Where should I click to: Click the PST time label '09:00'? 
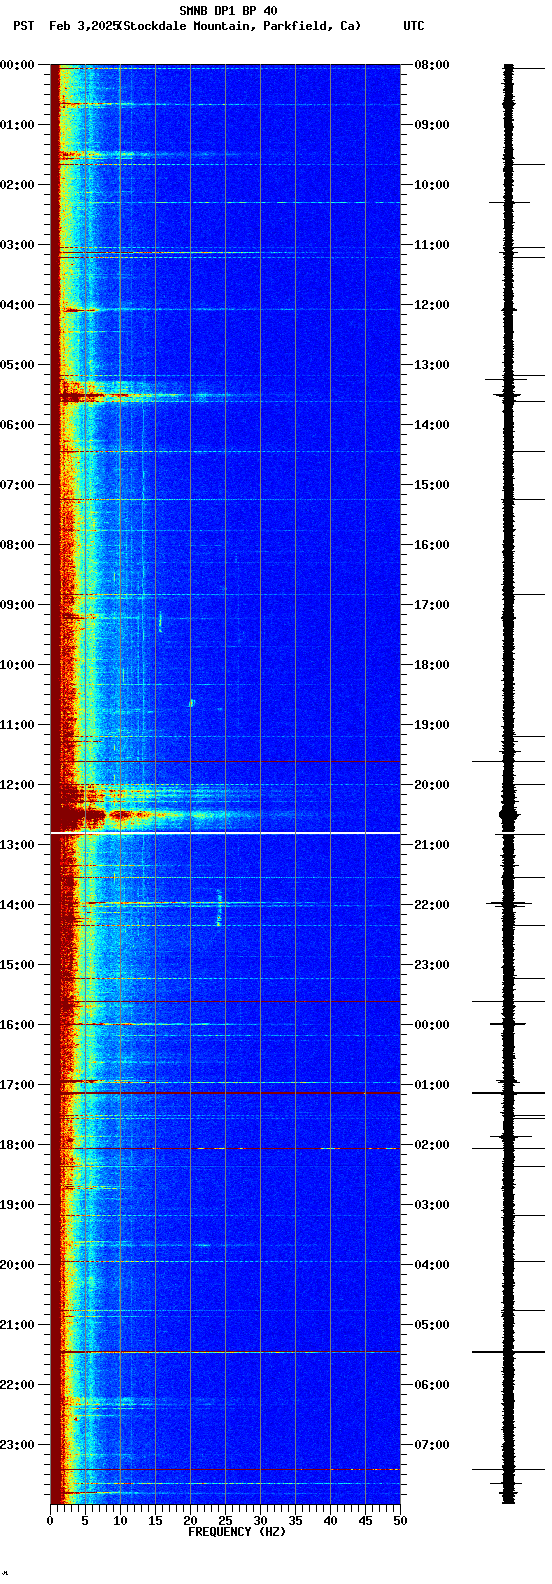pos(17,605)
